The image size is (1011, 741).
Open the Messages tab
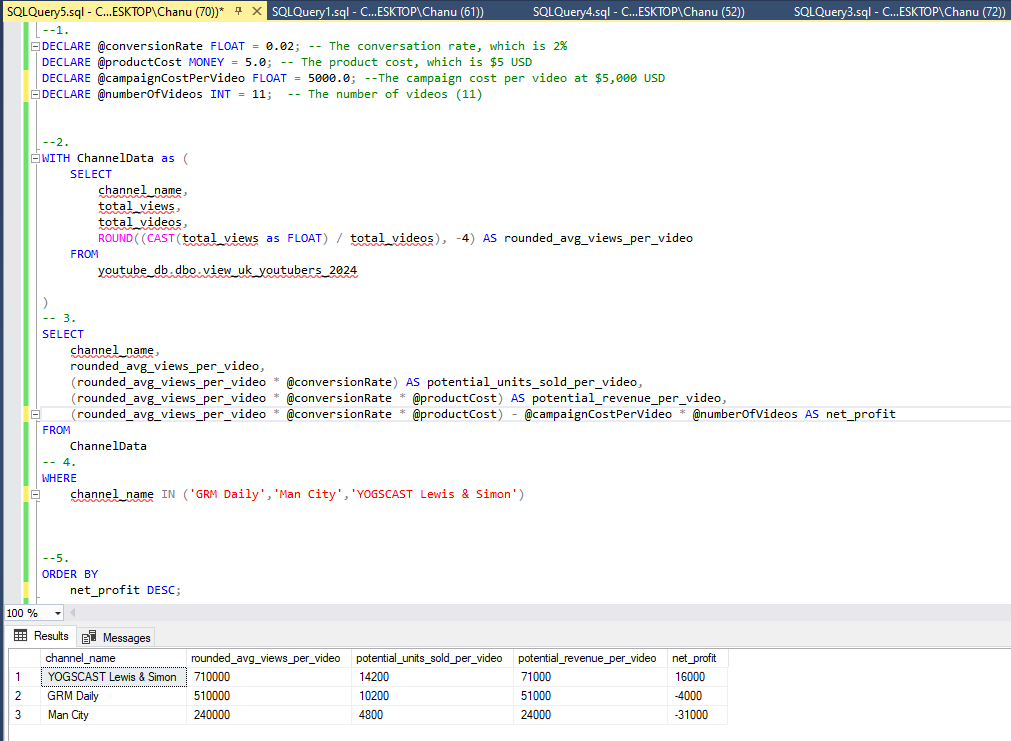coord(117,637)
